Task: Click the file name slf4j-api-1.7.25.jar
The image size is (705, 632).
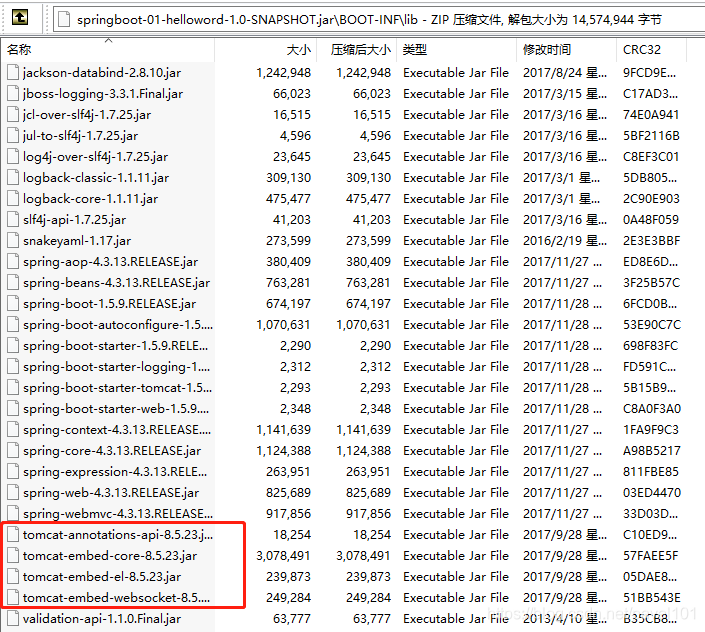Action: tap(74, 220)
